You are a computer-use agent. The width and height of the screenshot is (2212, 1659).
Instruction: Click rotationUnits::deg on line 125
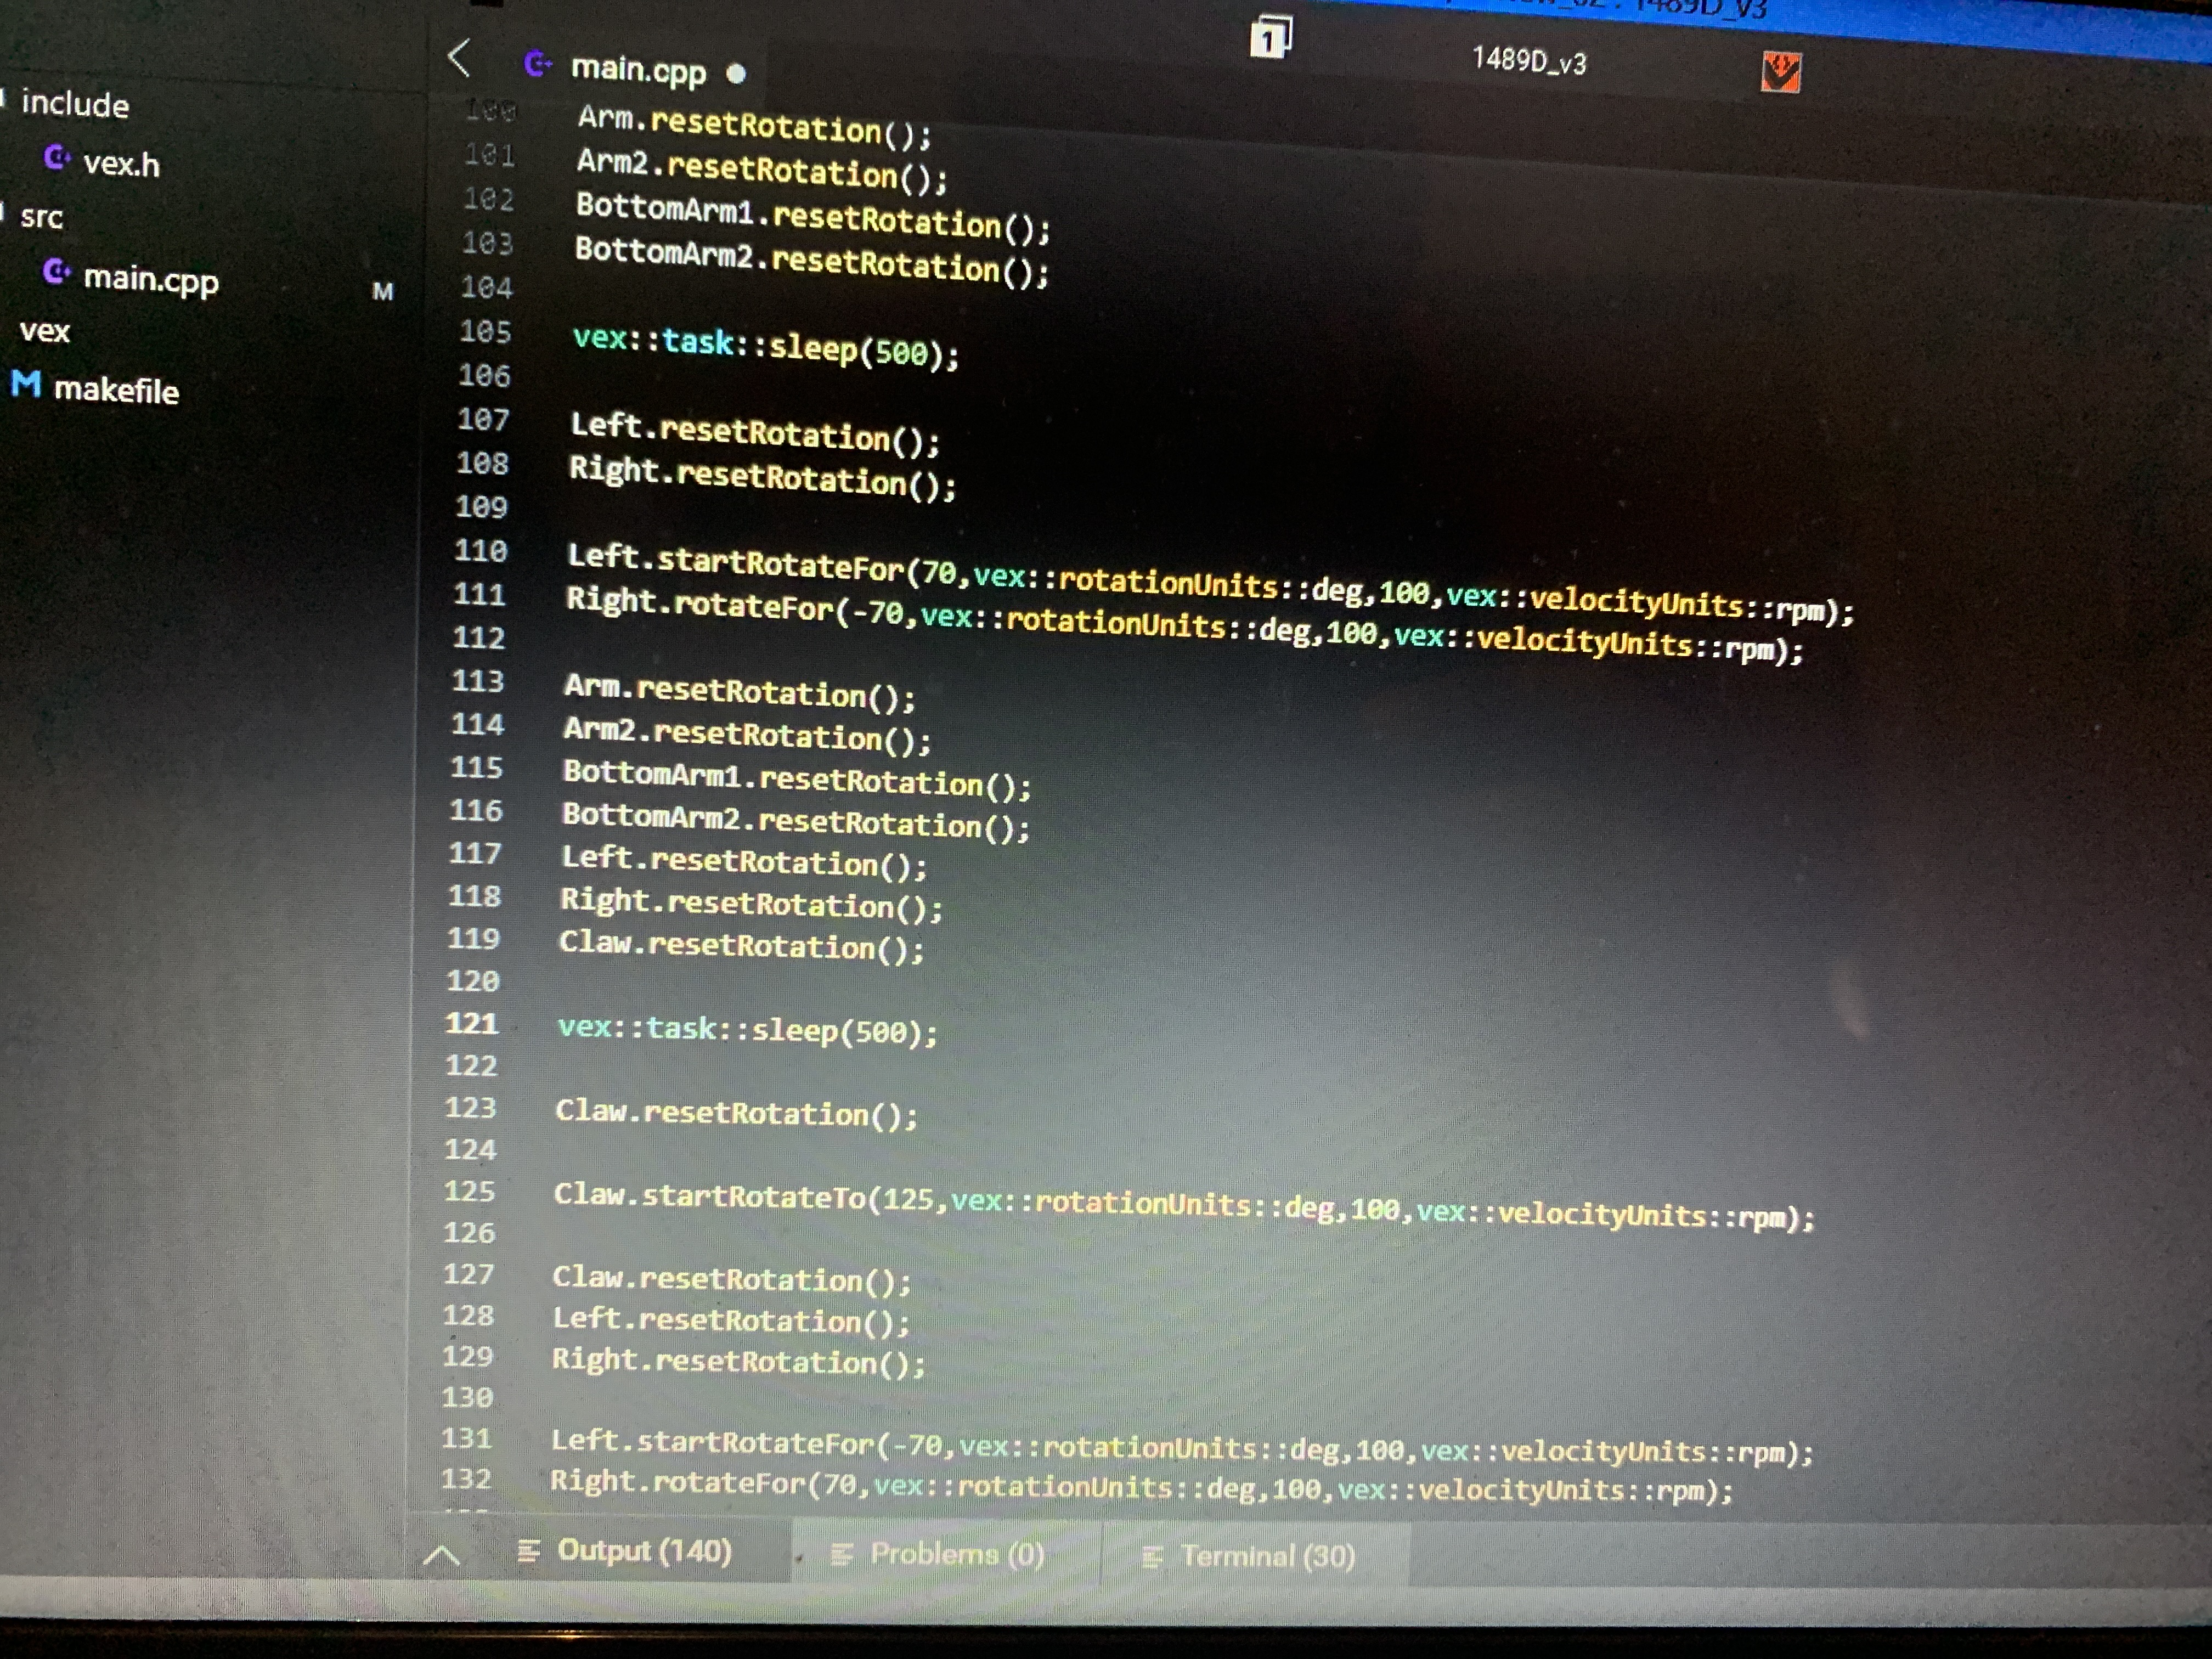tap(1184, 1205)
